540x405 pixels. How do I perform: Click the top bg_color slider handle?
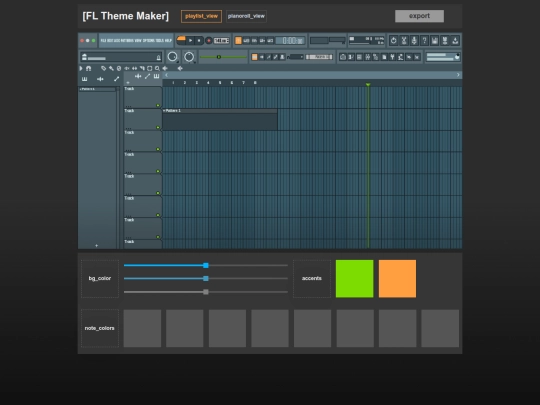pos(206,265)
